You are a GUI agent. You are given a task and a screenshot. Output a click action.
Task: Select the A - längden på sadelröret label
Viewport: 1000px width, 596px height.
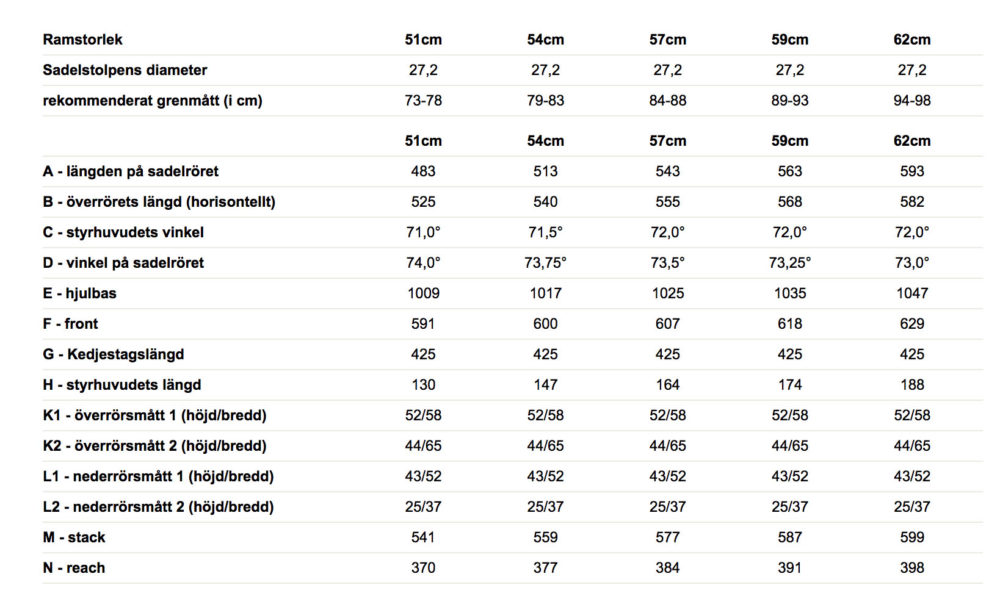click(131, 171)
